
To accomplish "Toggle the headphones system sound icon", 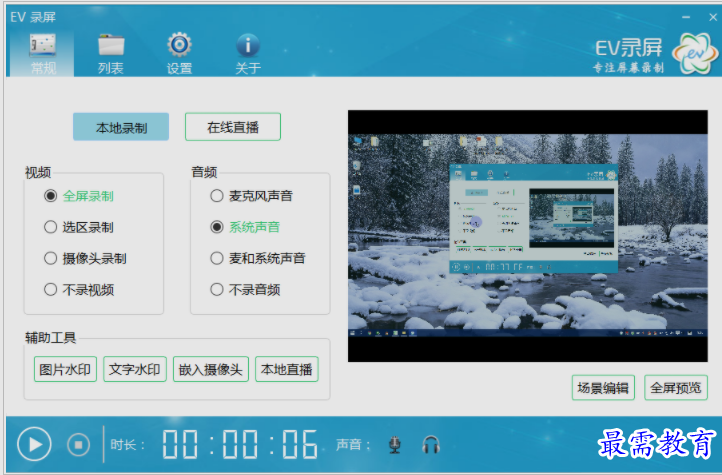I will 431,445.
